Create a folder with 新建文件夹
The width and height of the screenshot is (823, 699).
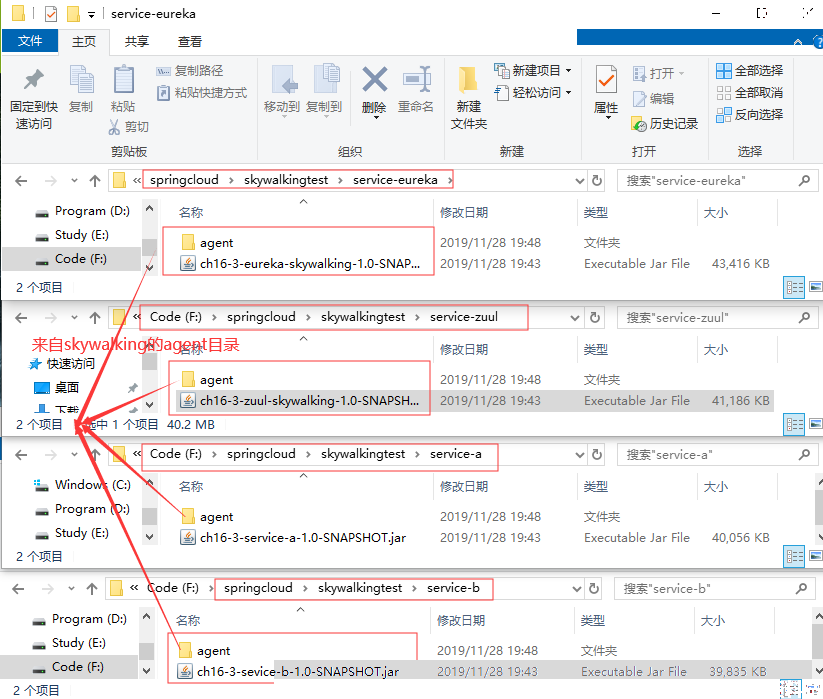[x=469, y=99]
